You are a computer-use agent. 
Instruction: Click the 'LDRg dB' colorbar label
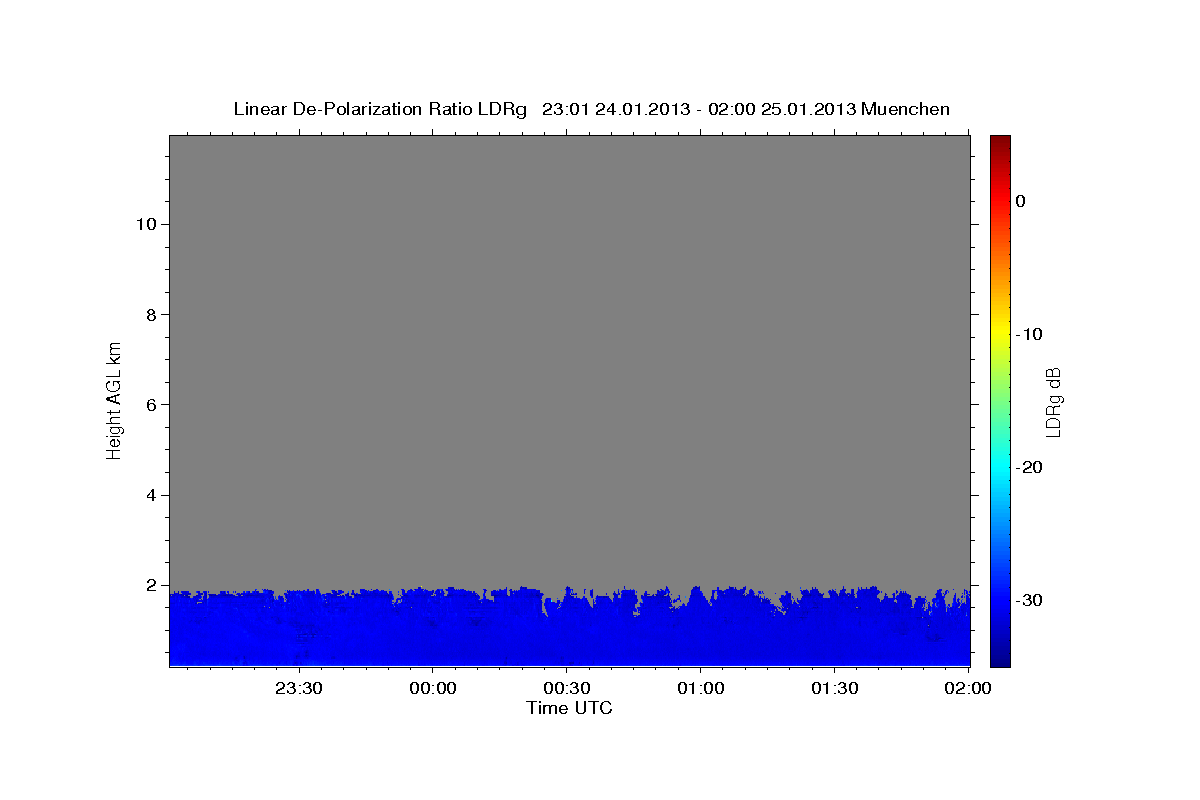click(x=1053, y=401)
